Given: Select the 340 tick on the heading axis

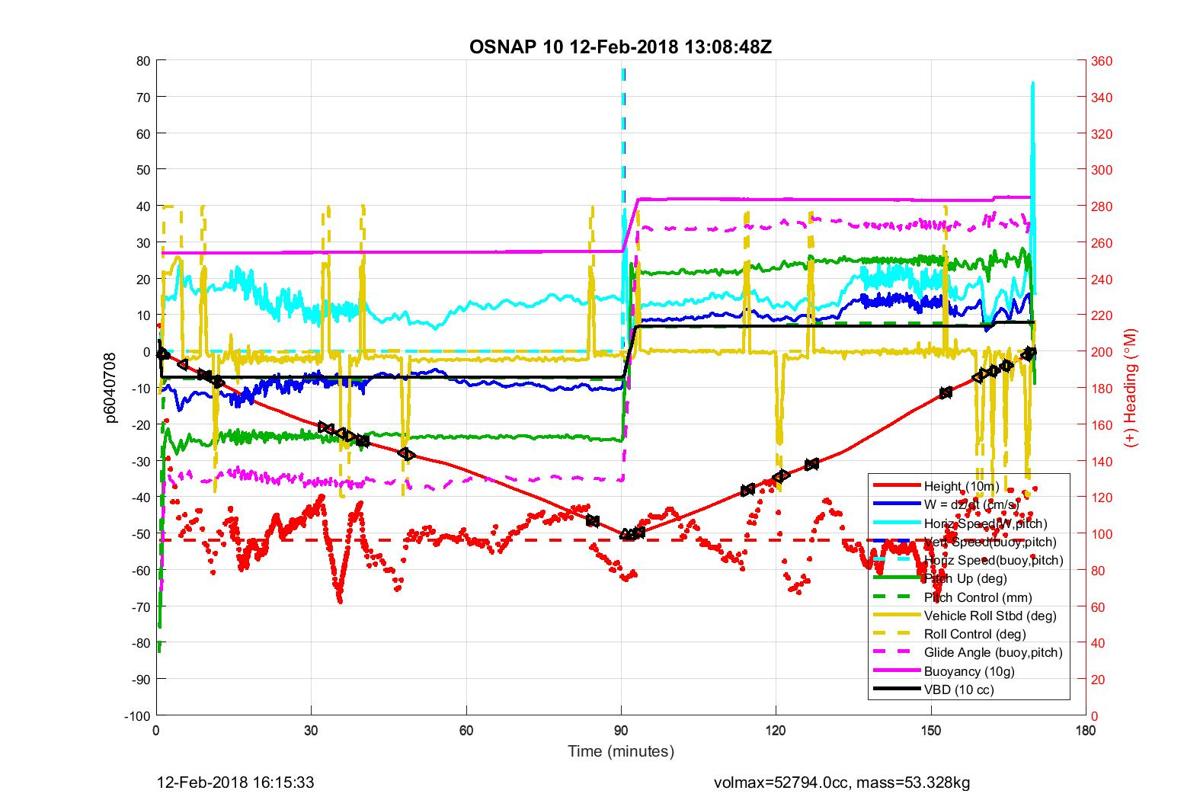Looking at the screenshot, I should click(x=1102, y=97).
